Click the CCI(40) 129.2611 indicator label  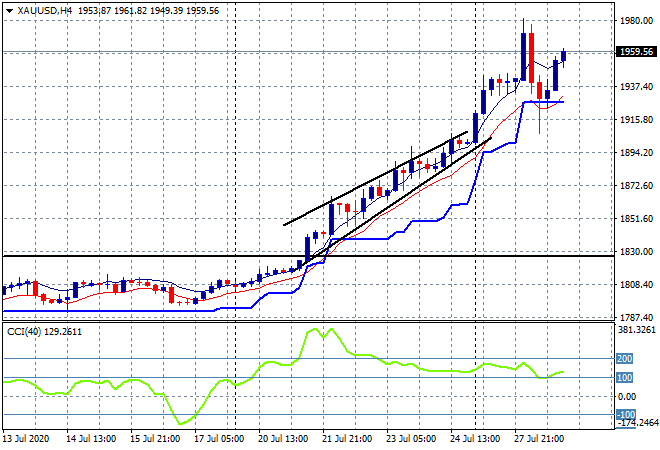(45, 332)
